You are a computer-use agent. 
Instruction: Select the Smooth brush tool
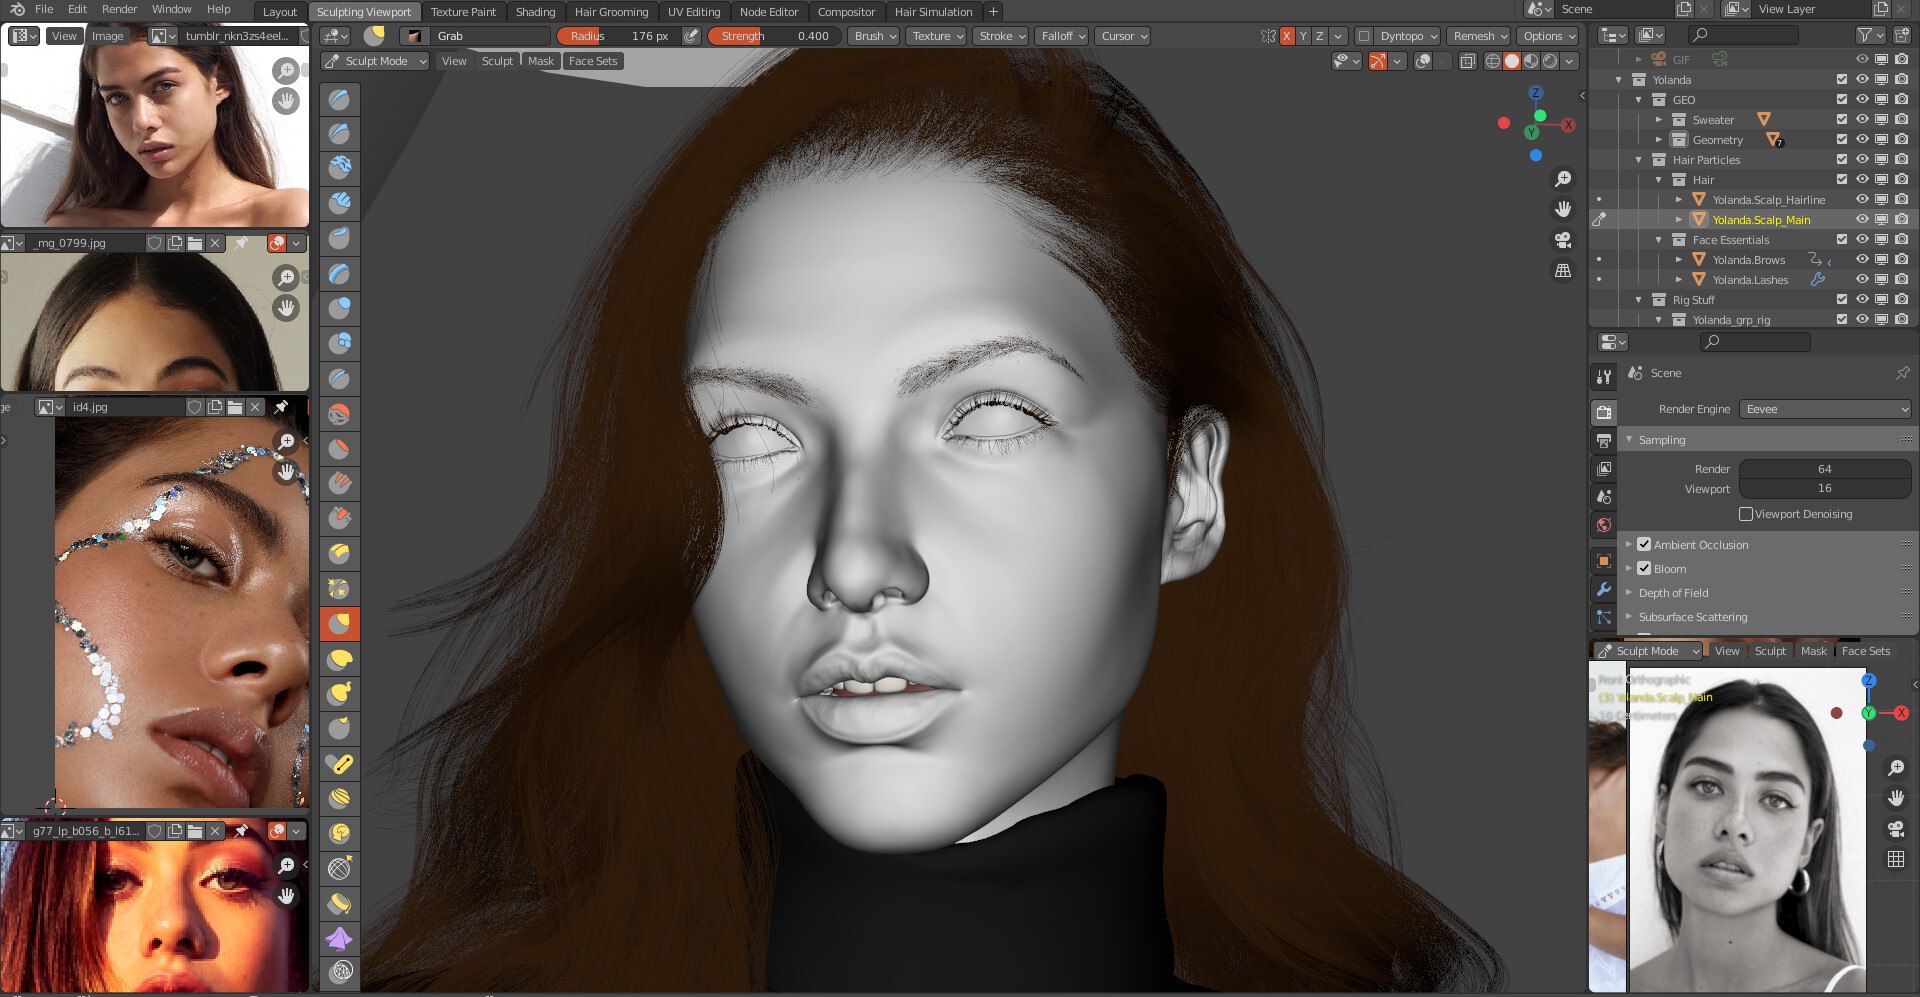tap(340, 413)
